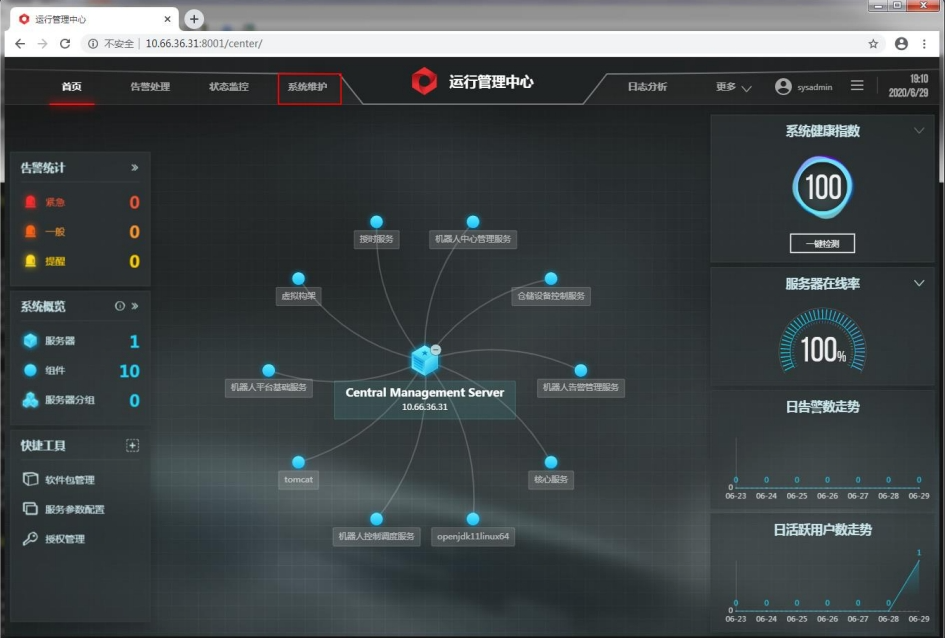Open 软件包管理 quick tool
Image resolution: width=948 pixels, height=638 pixels.
[x=69, y=480]
